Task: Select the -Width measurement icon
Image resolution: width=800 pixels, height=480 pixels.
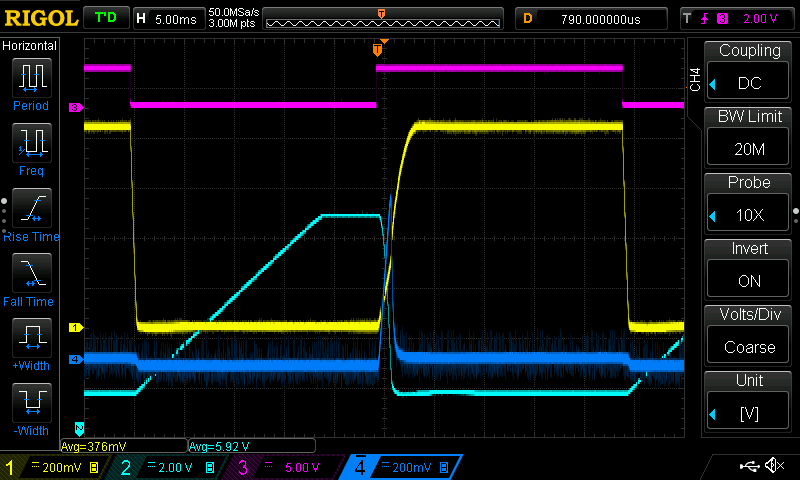Action: tap(30, 403)
